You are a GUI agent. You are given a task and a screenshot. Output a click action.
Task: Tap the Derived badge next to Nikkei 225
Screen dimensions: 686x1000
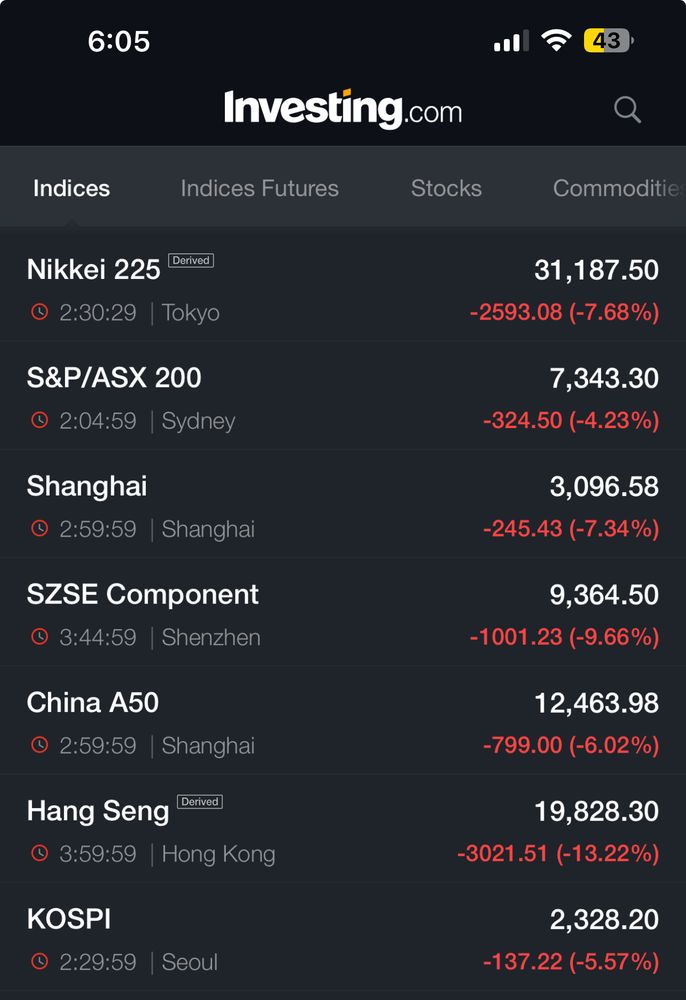click(x=191, y=260)
